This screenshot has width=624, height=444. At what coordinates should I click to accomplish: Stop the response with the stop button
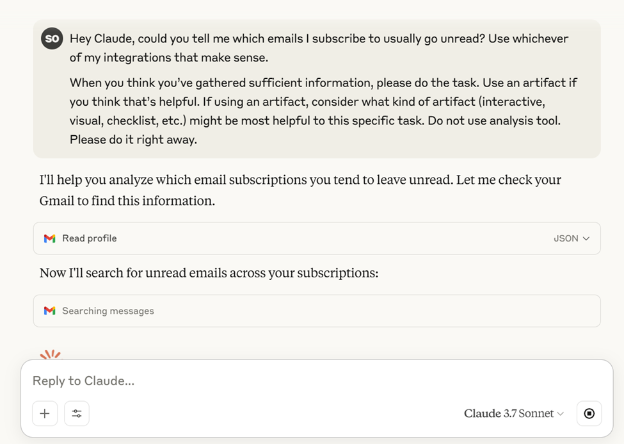(x=589, y=412)
